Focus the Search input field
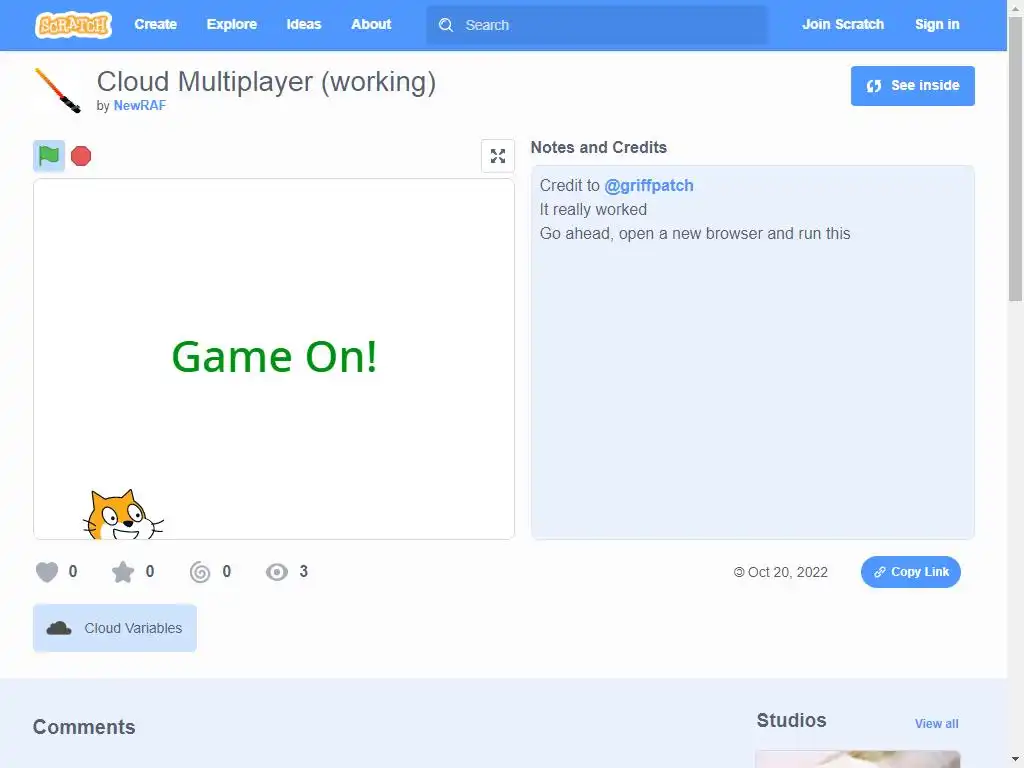Viewport: 1024px width, 768px height. click(x=597, y=25)
